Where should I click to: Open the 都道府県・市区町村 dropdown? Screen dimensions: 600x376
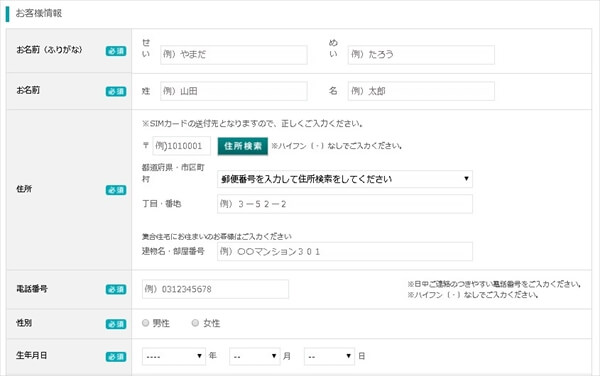point(345,179)
